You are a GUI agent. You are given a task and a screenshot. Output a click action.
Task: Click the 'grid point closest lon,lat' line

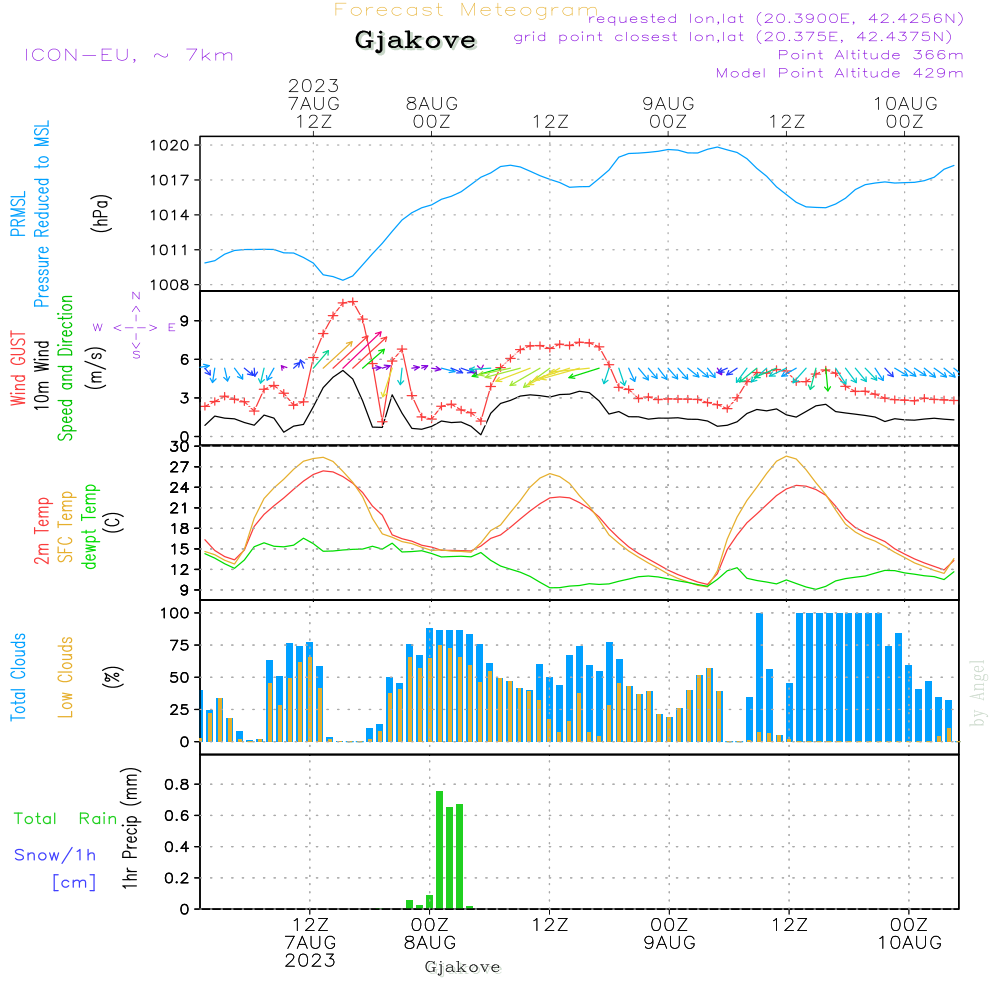[x=733, y=36]
